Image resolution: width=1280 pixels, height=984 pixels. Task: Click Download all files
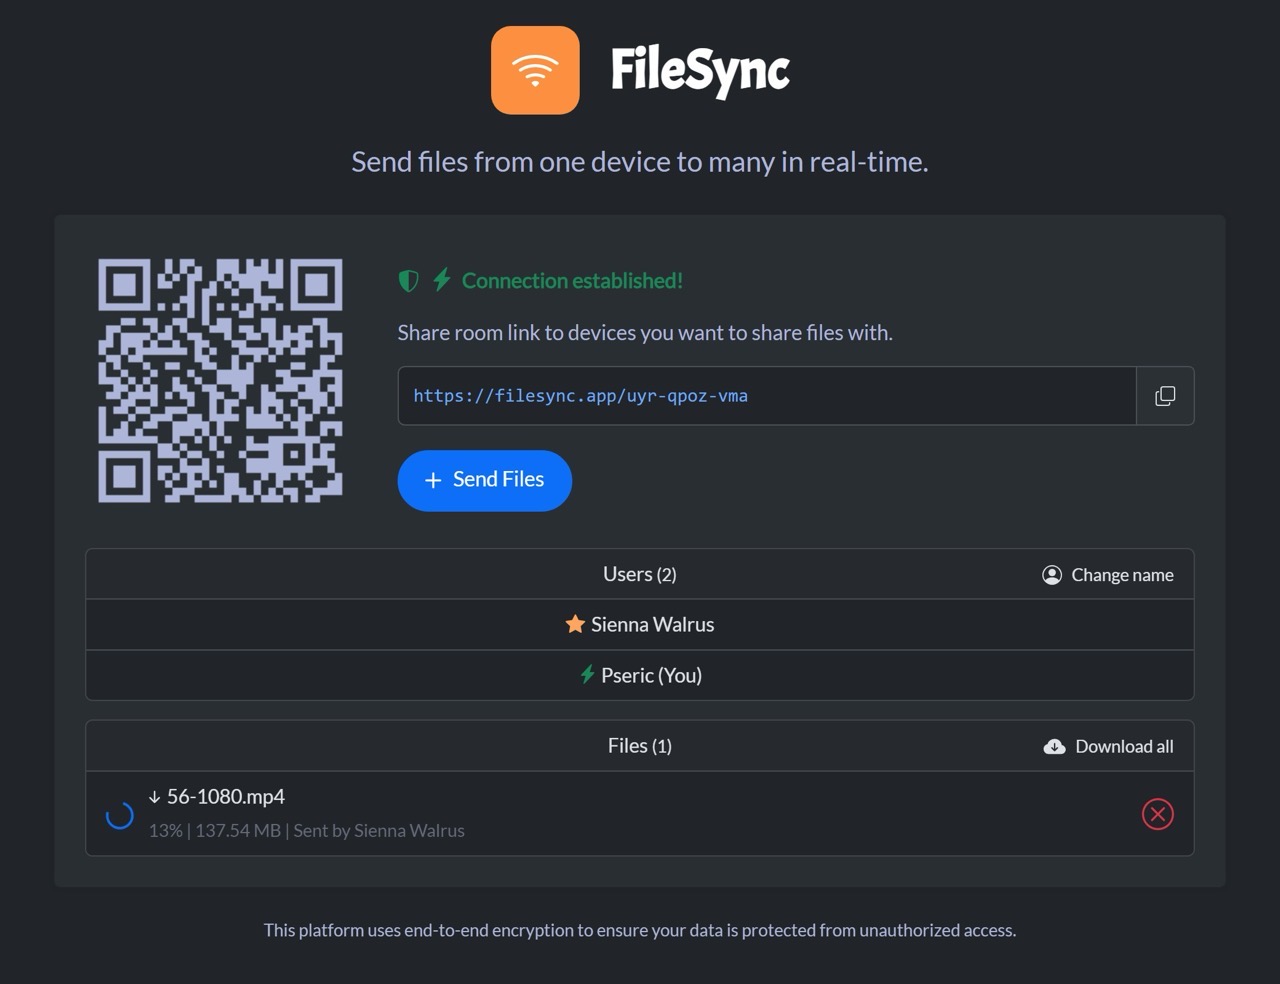(x=1108, y=746)
